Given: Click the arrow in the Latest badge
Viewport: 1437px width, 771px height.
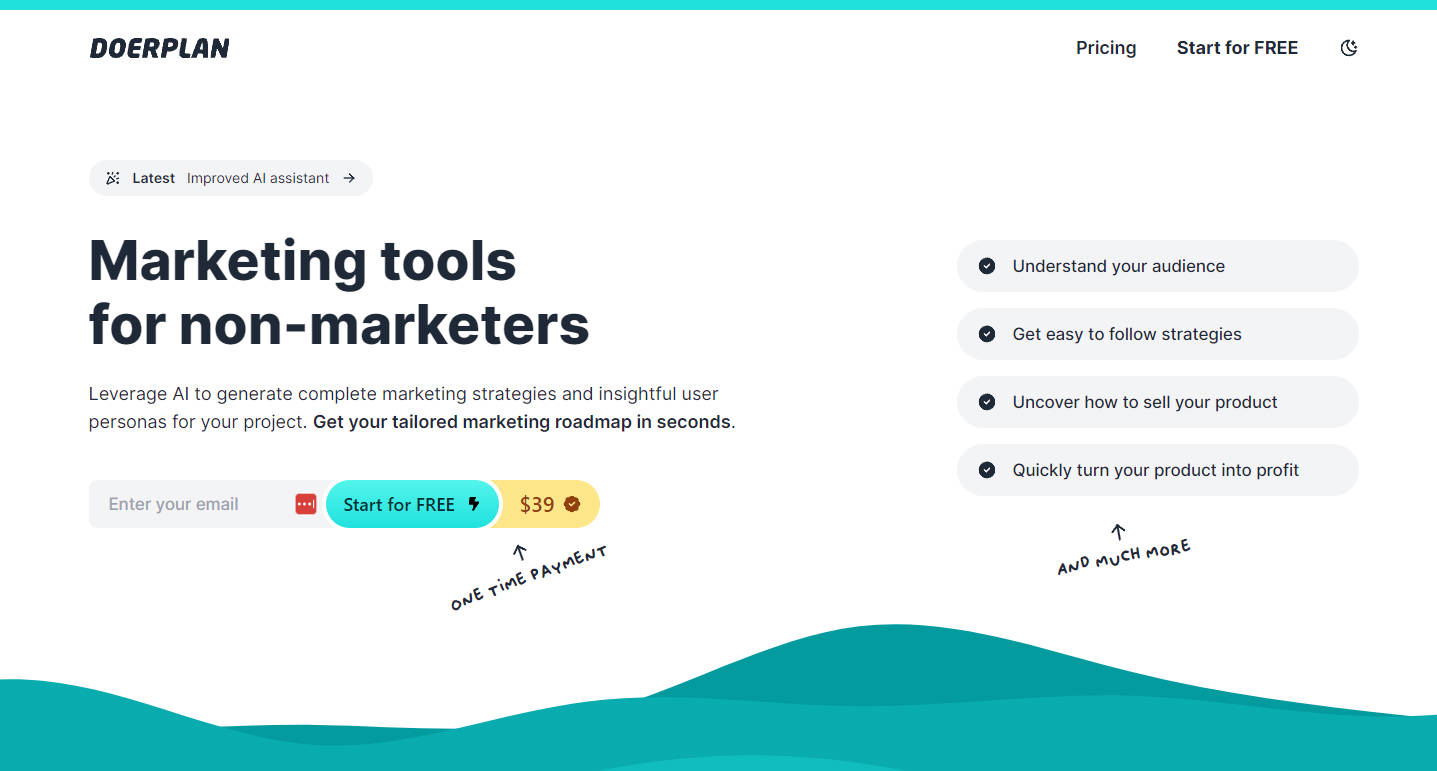Looking at the screenshot, I should click(x=349, y=178).
